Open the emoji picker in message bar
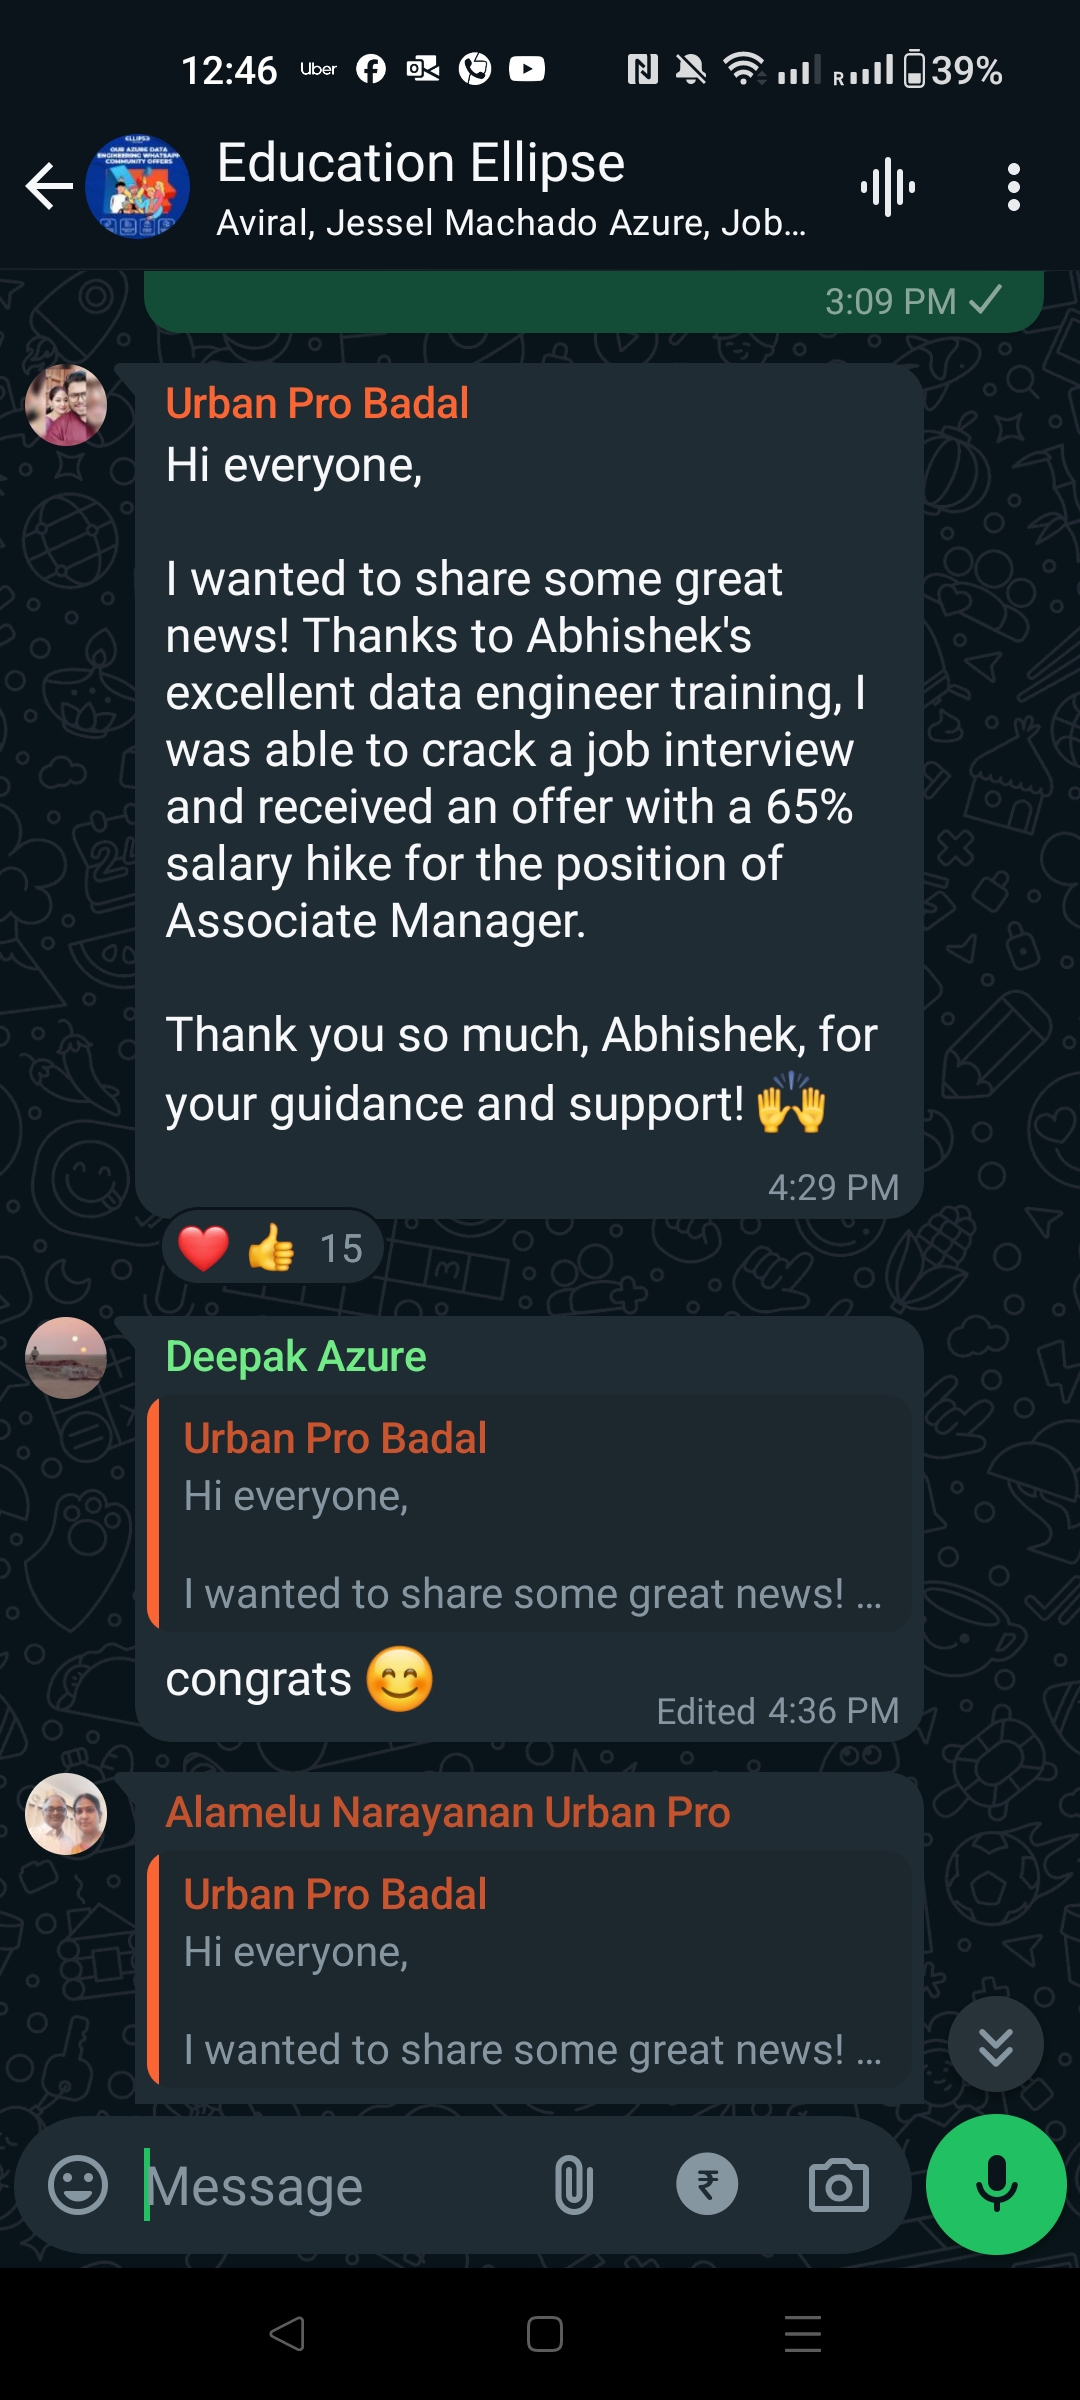1080x2400 pixels. pyautogui.click(x=78, y=2185)
